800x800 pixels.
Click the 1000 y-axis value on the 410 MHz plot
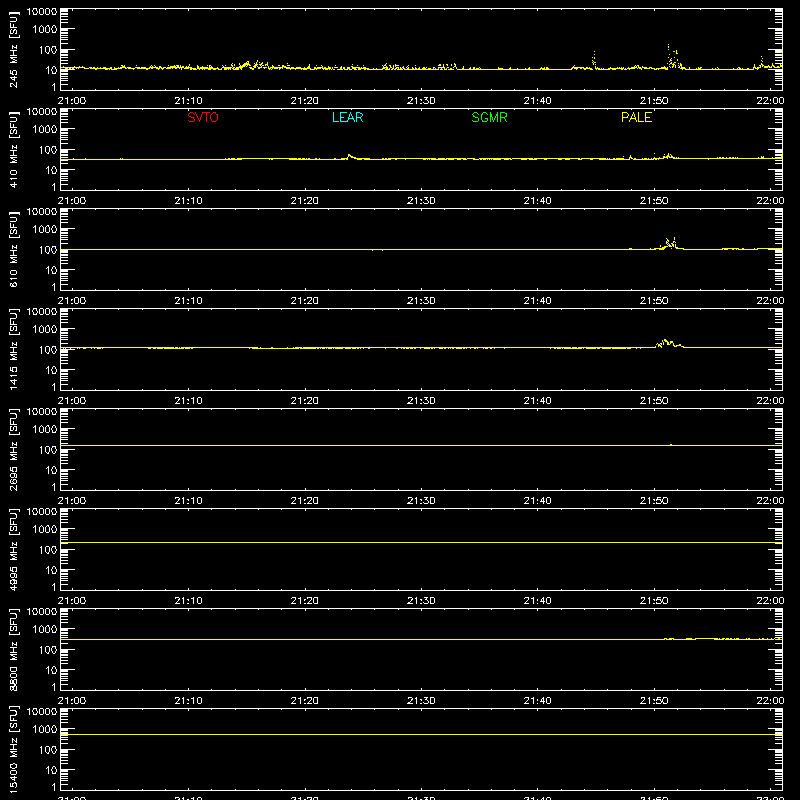[x=45, y=130]
